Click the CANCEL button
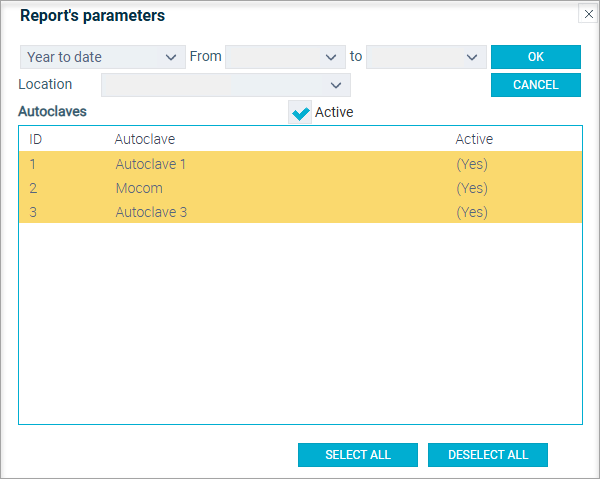600x479 pixels. tap(536, 85)
